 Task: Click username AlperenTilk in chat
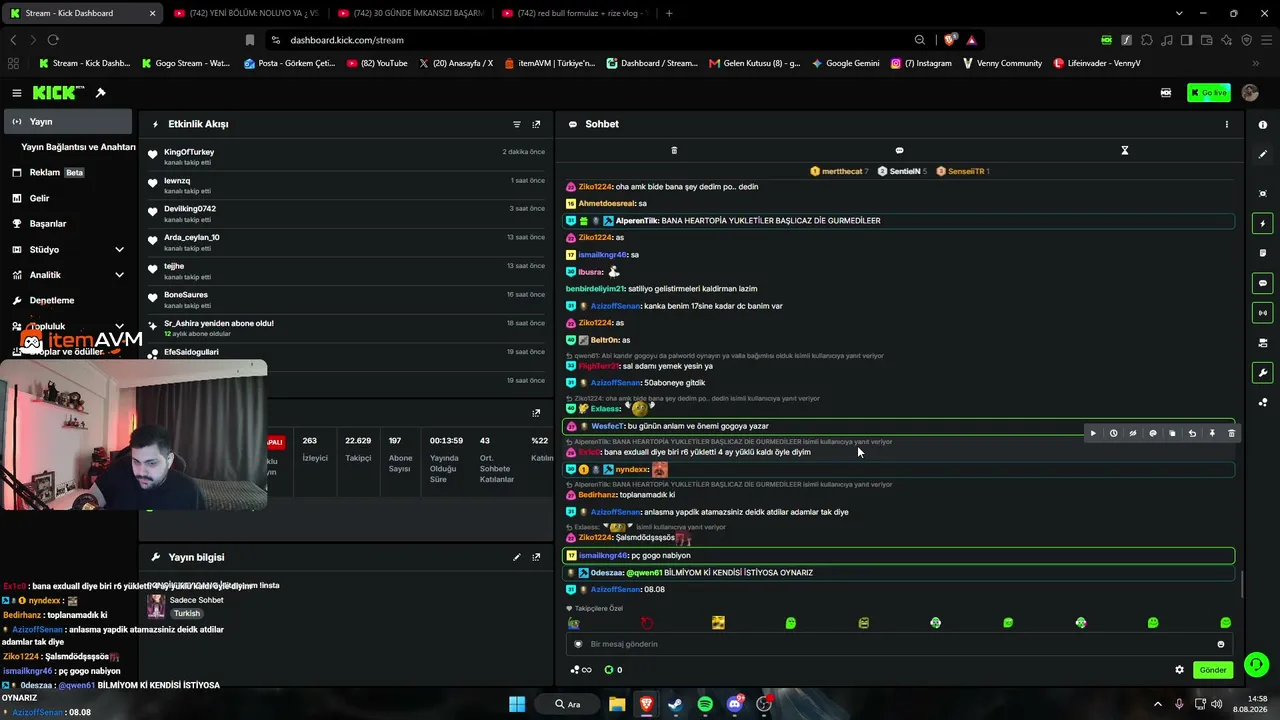click(x=636, y=221)
